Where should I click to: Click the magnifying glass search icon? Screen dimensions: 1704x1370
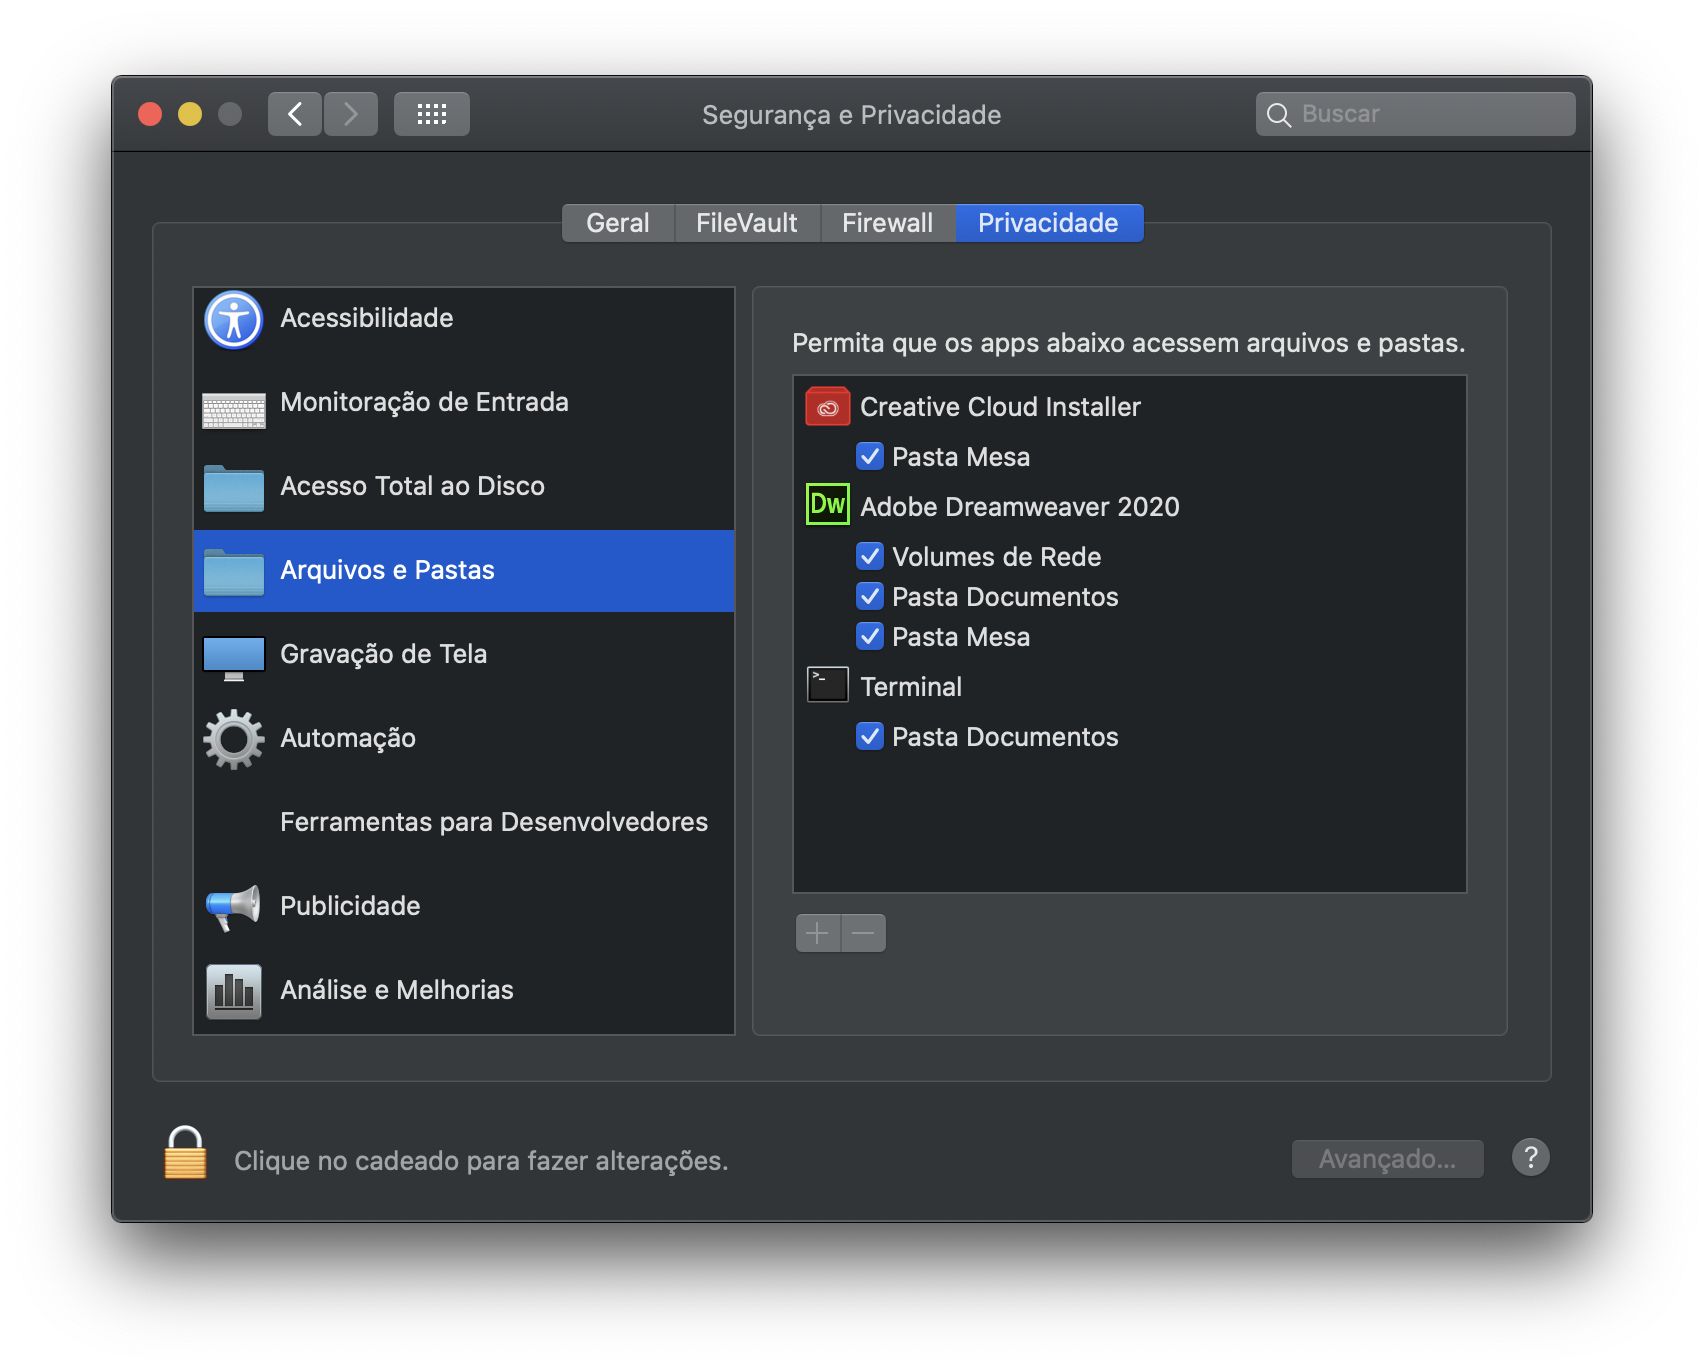pos(1279,115)
